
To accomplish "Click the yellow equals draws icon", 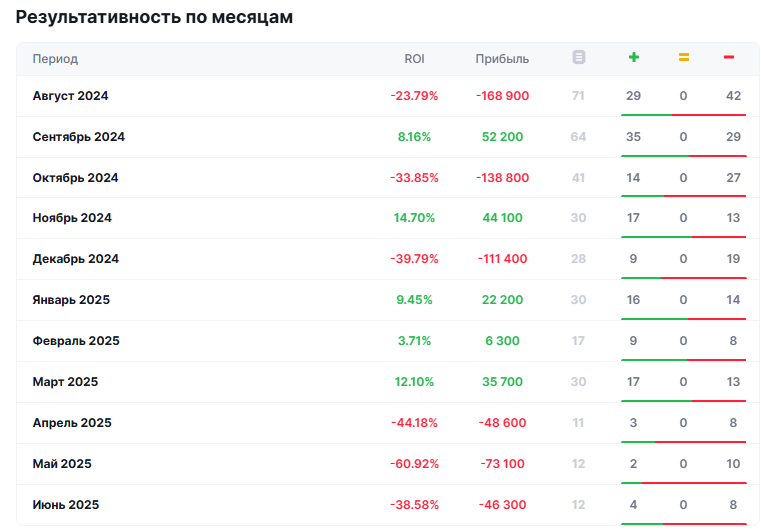I will point(684,58).
